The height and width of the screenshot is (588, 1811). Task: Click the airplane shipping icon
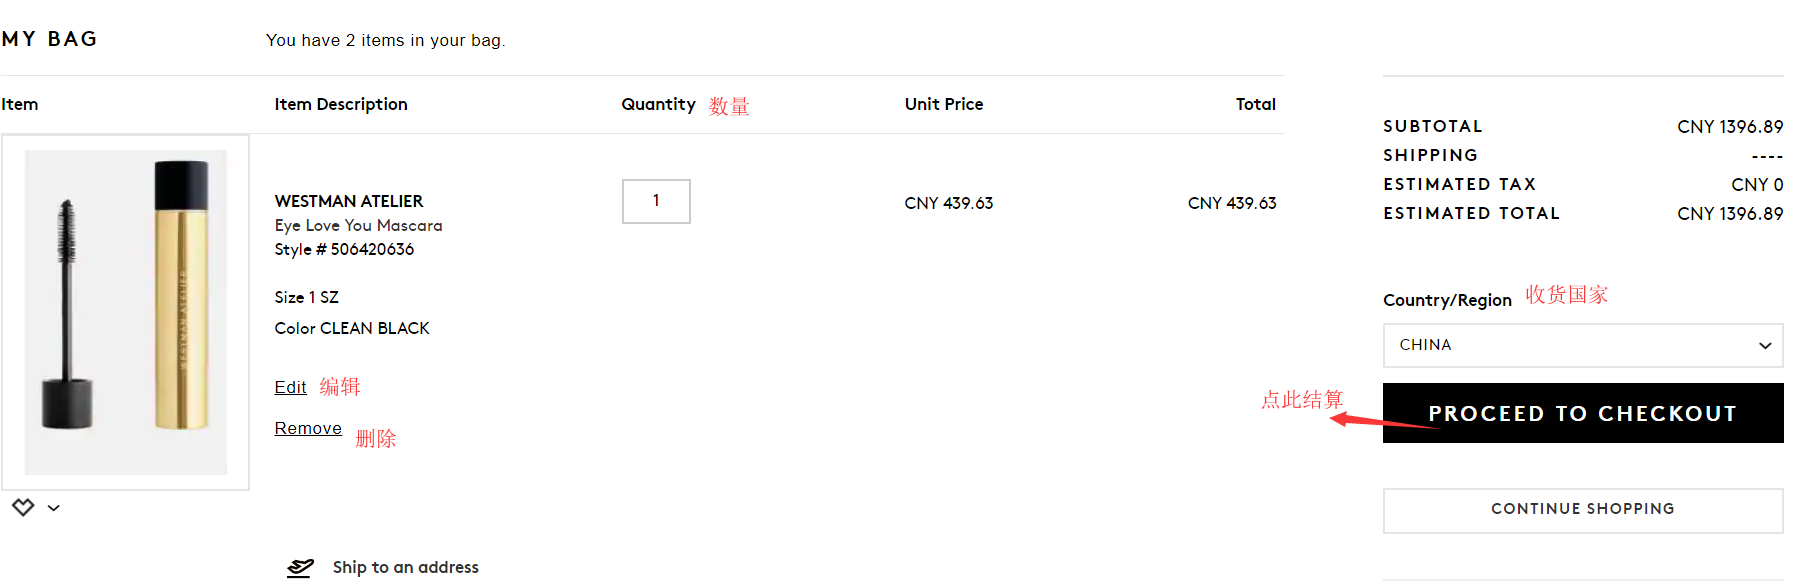300,568
